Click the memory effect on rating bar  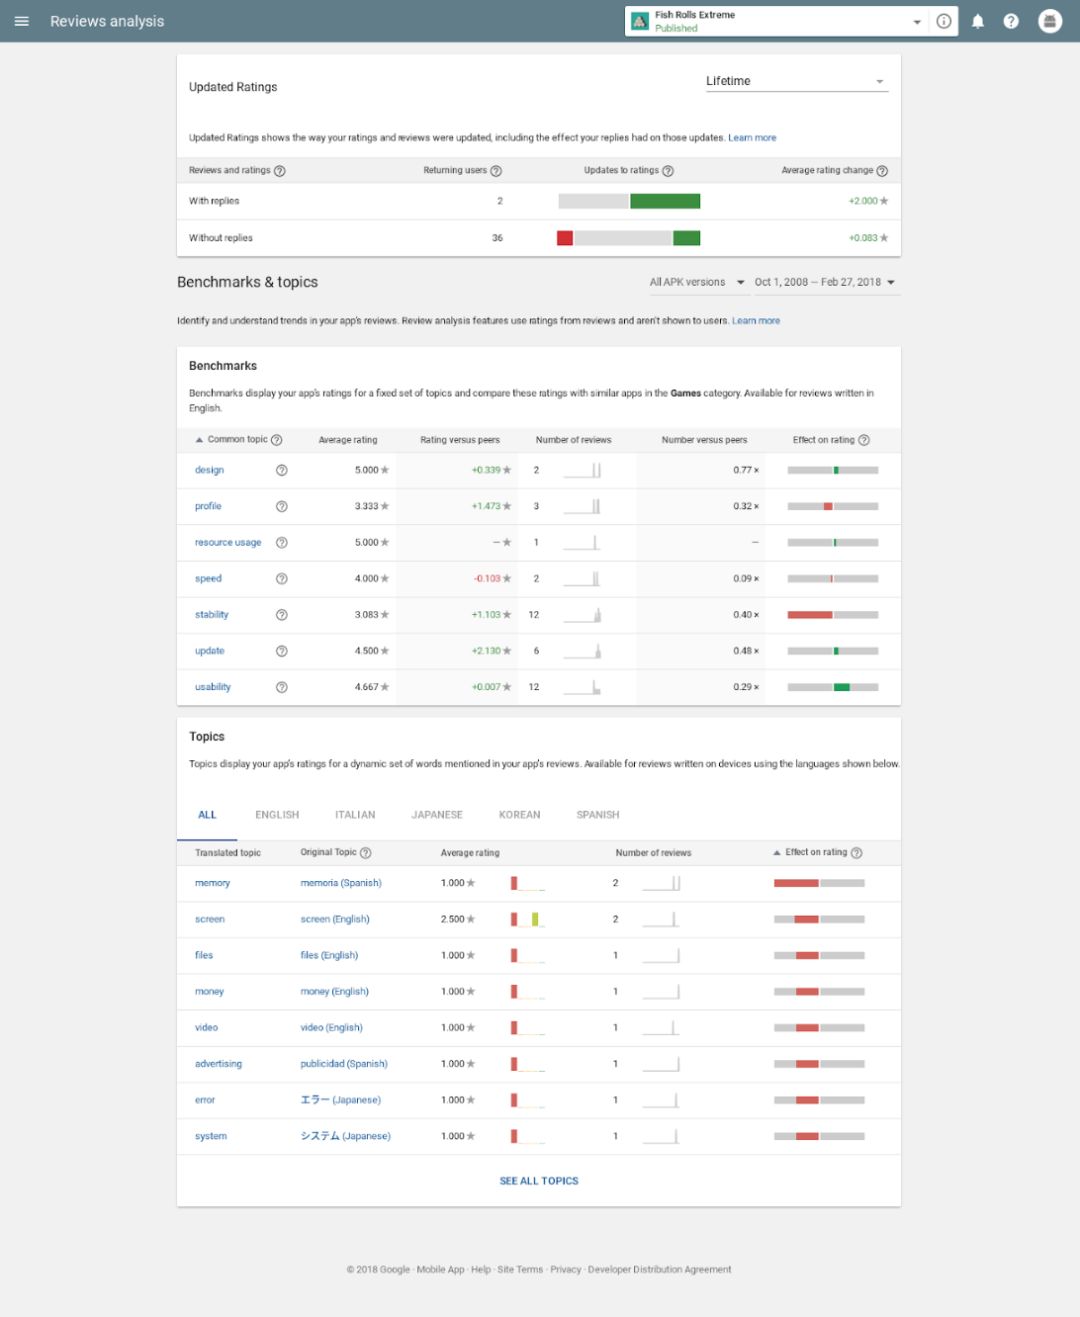click(819, 883)
